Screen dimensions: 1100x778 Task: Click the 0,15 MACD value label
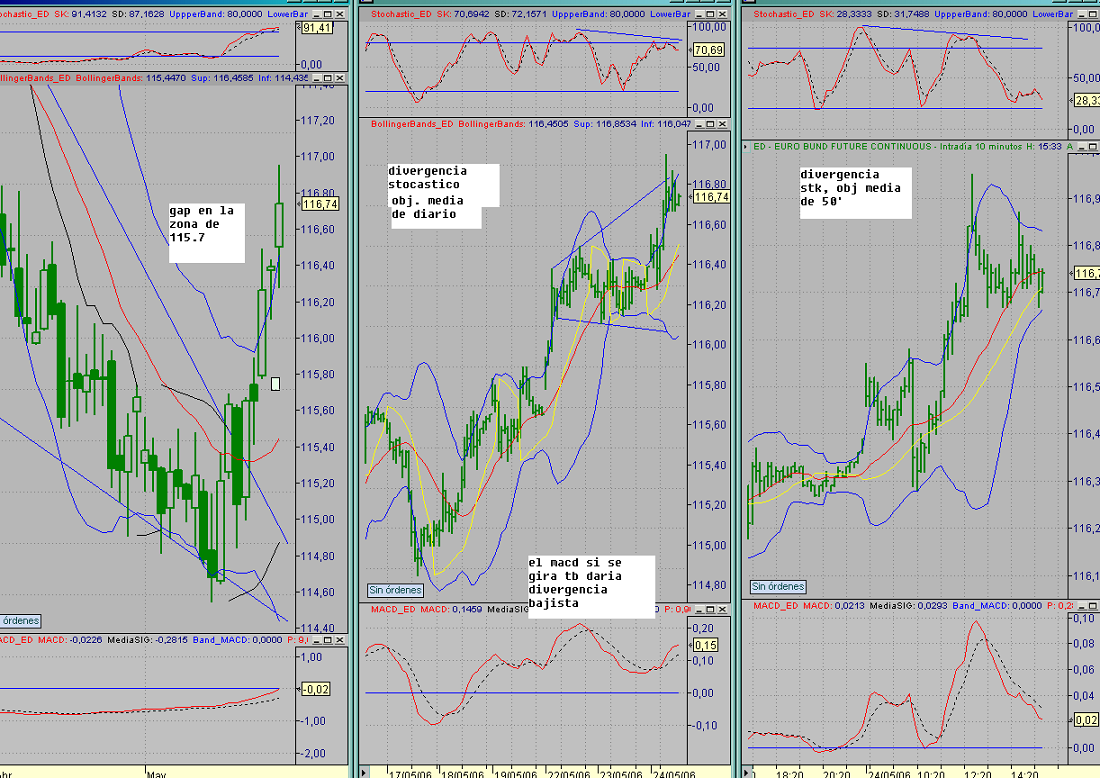tap(705, 645)
